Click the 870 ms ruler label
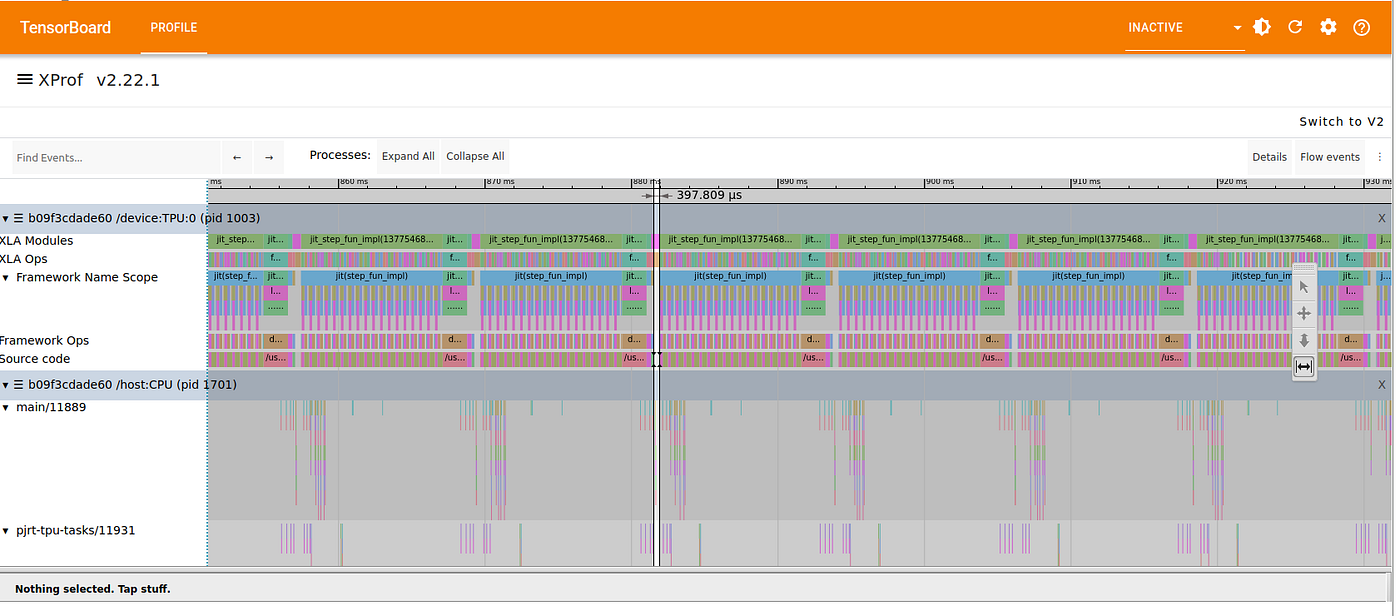The image size is (1400, 616). point(499,182)
